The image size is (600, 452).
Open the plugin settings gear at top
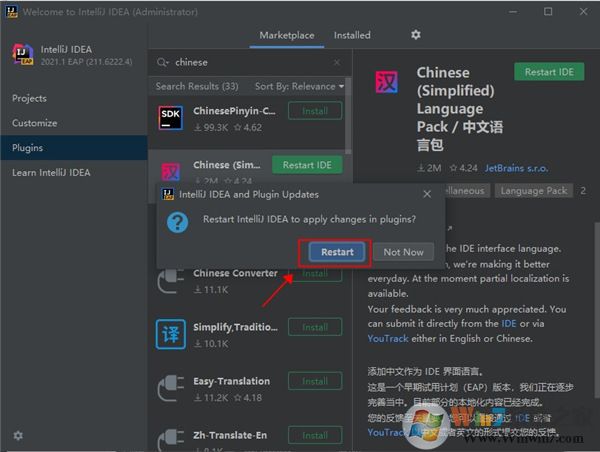(416, 35)
